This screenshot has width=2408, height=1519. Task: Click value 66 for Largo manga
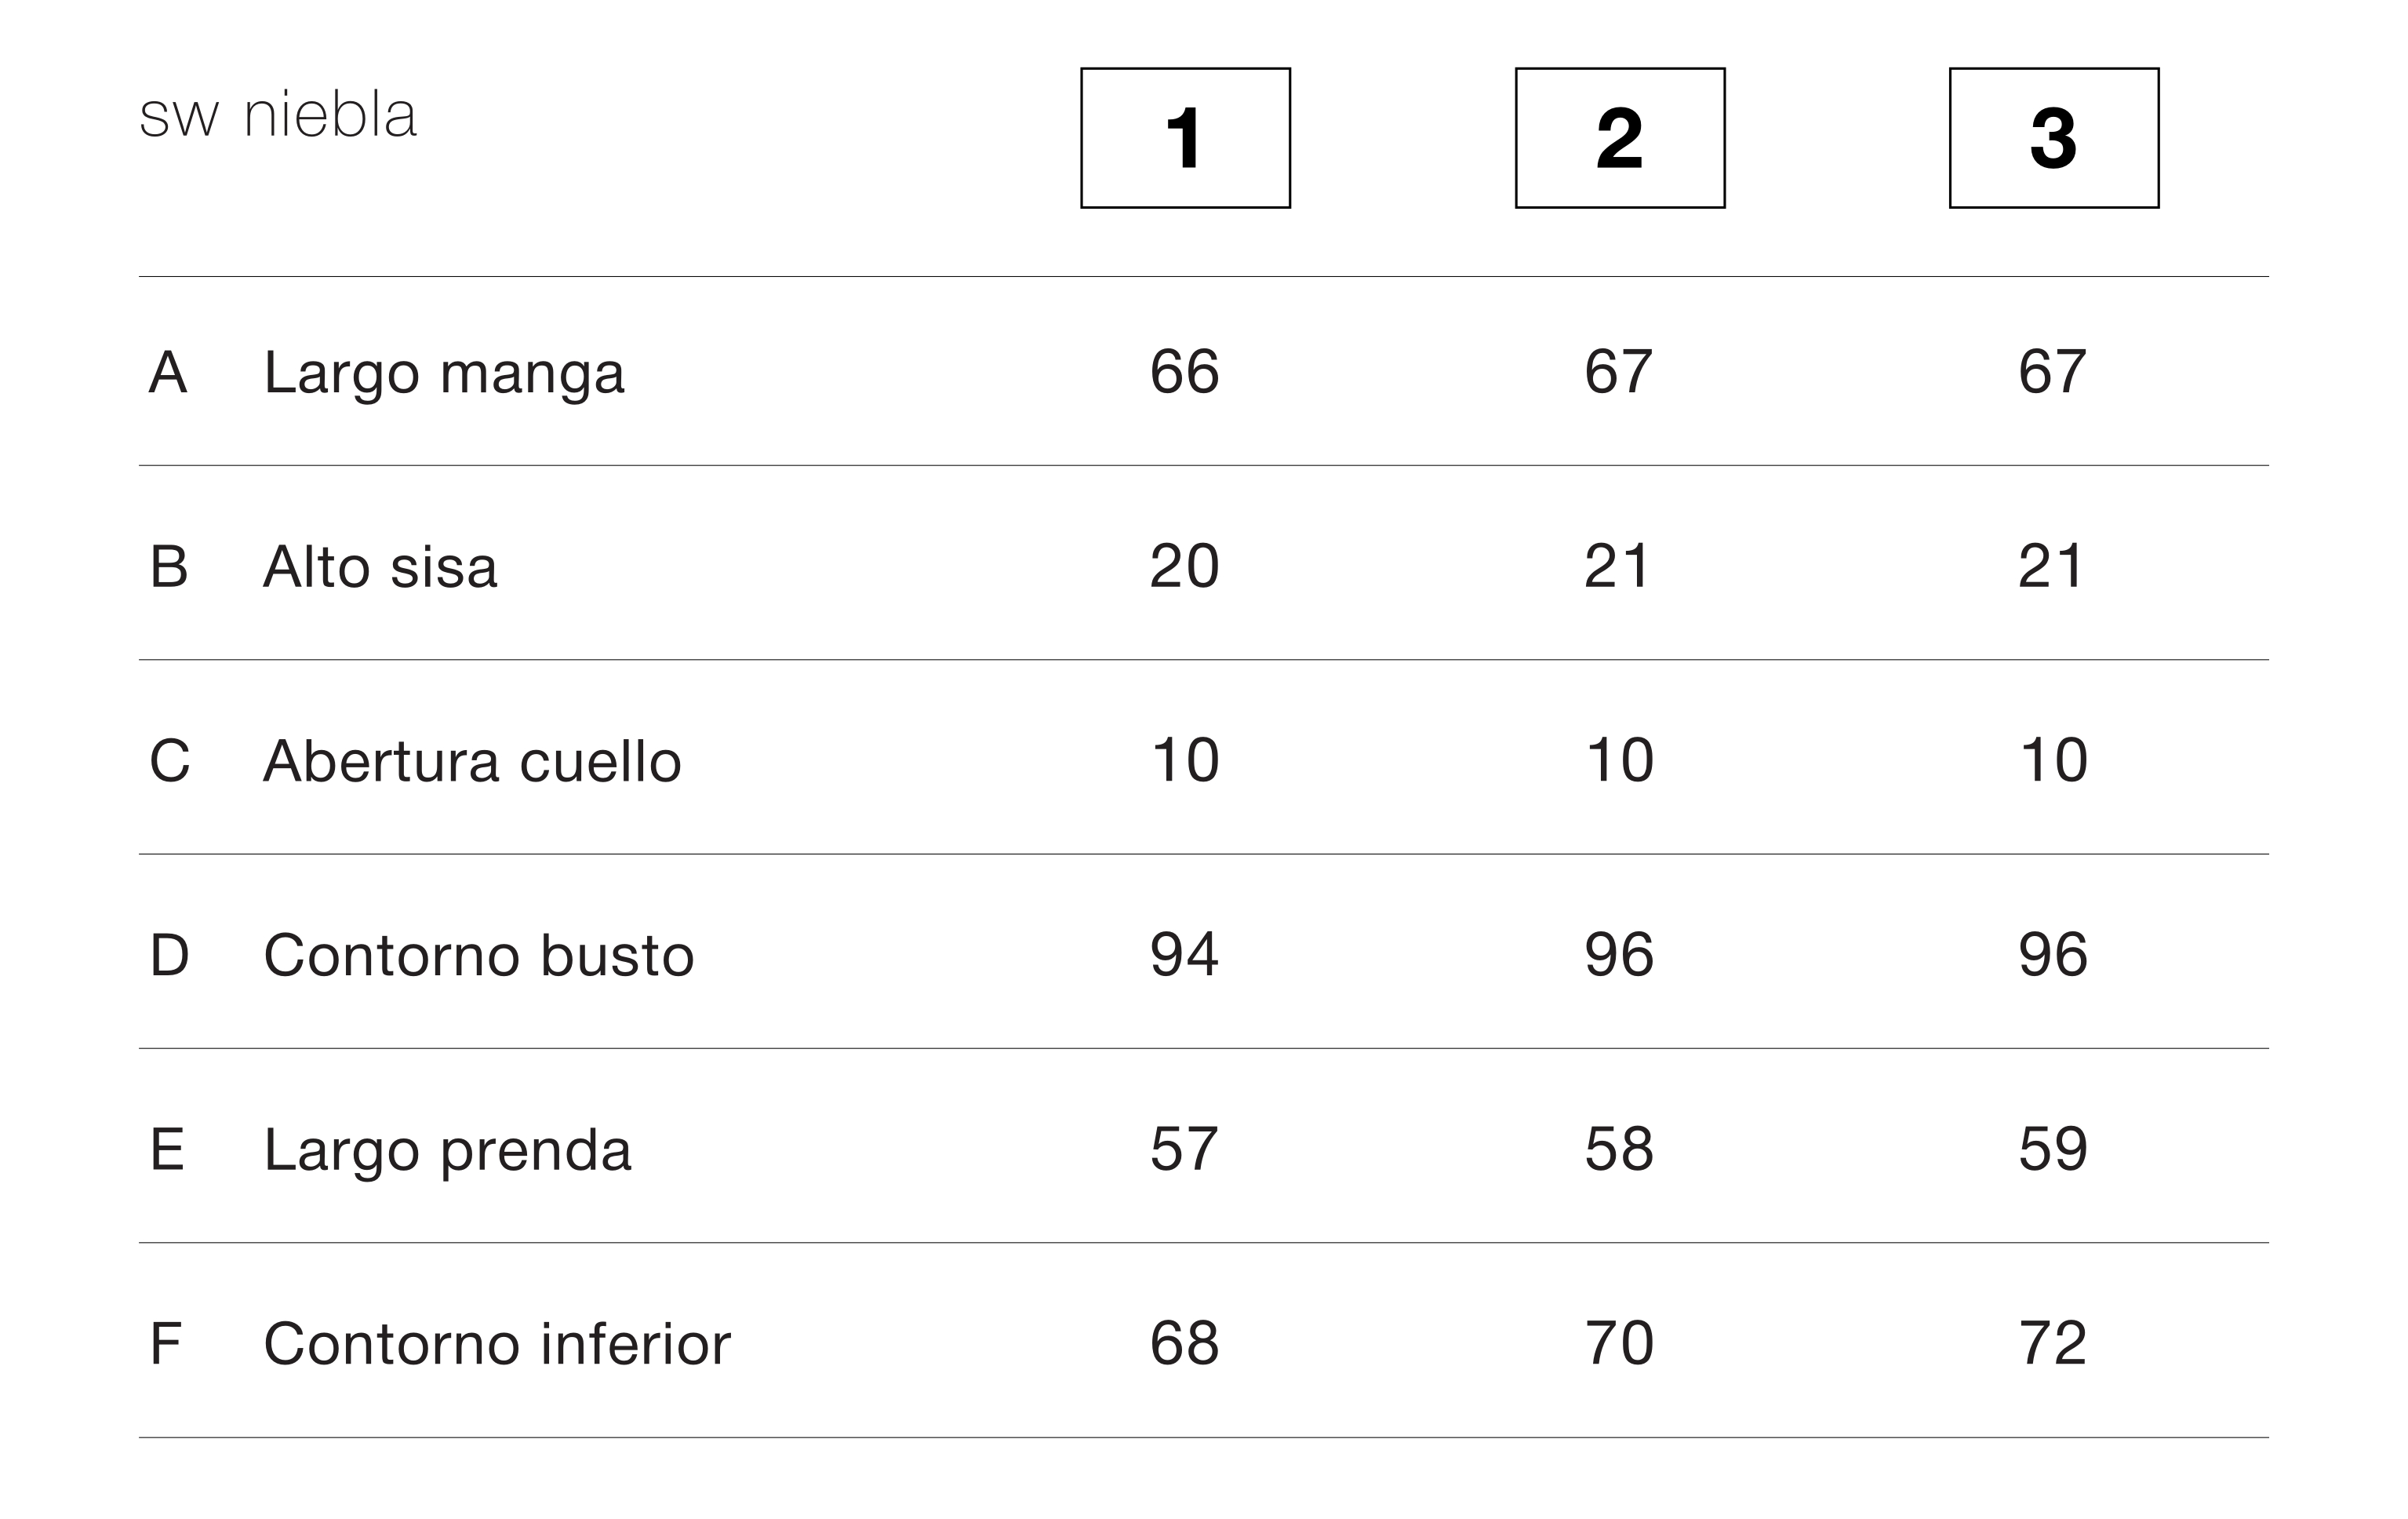point(1184,372)
